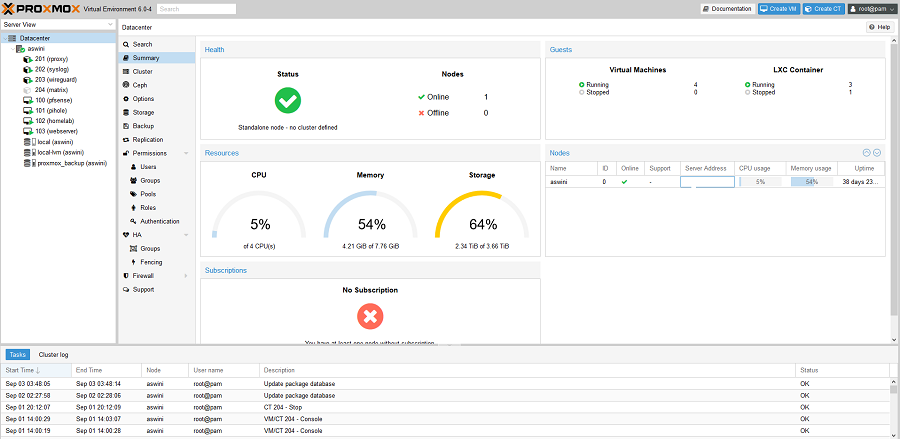The image size is (900, 439).
Task: Click the Storage 64% gauge
Action: click(x=482, y=213)
